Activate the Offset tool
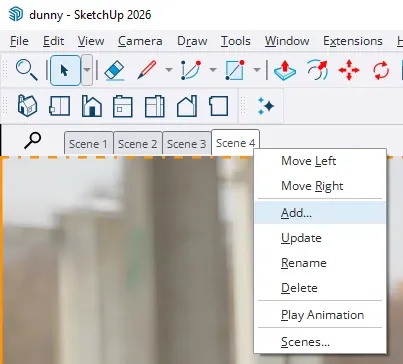 pos(317,70)
